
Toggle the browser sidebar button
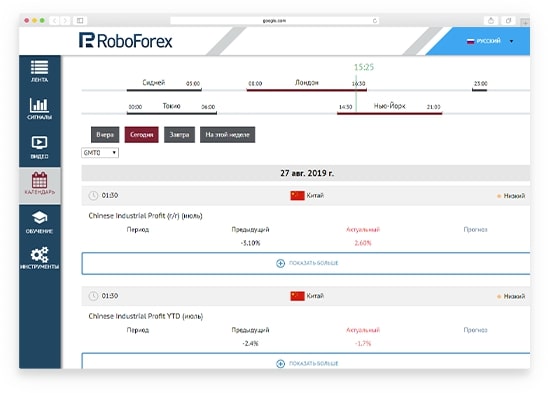coord(80,21)
